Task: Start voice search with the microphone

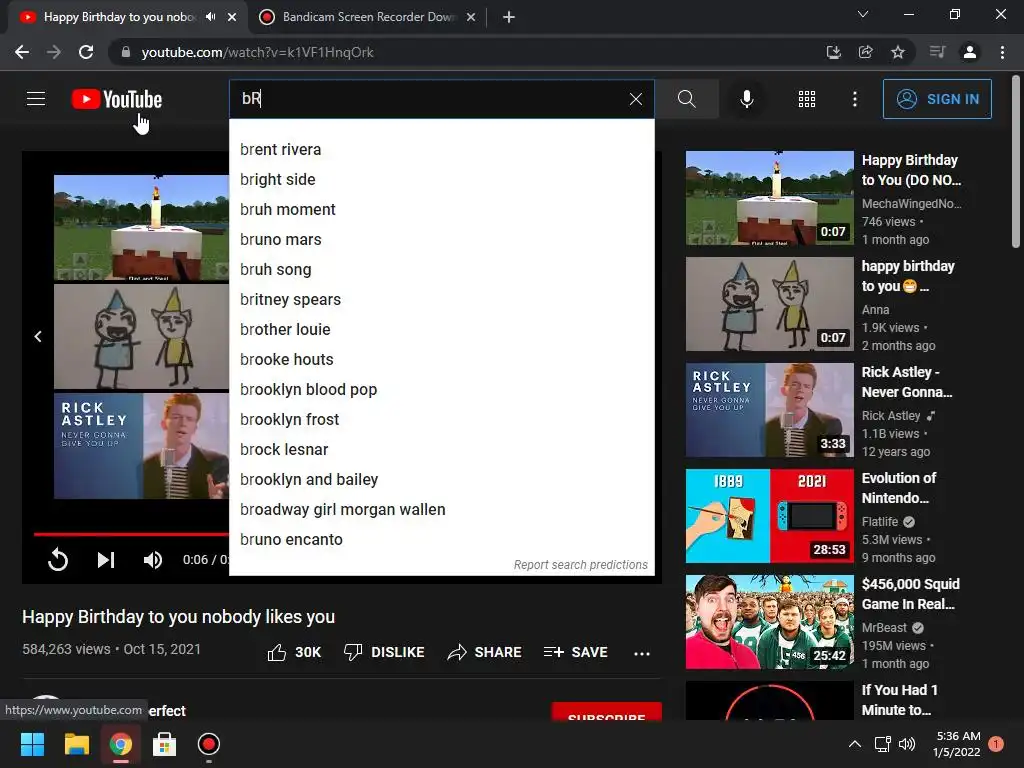Action: point(746,99)
